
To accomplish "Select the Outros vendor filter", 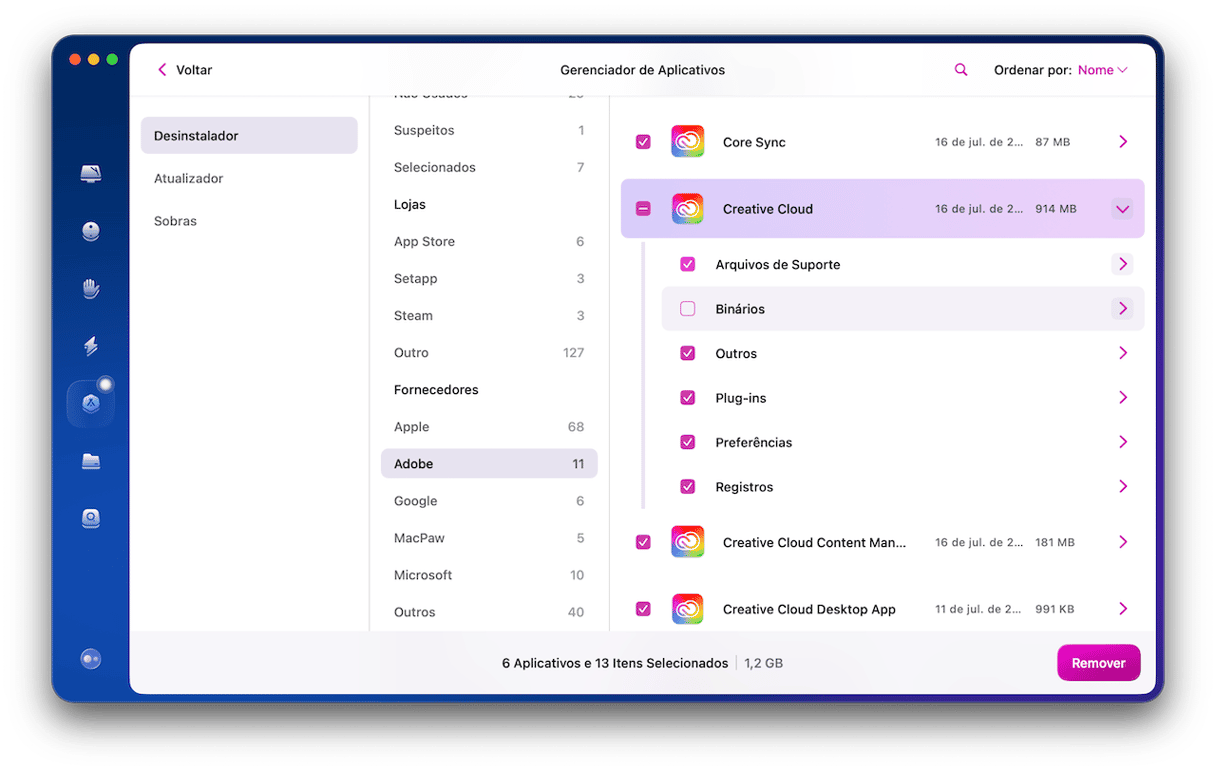I will click(489, 612).
